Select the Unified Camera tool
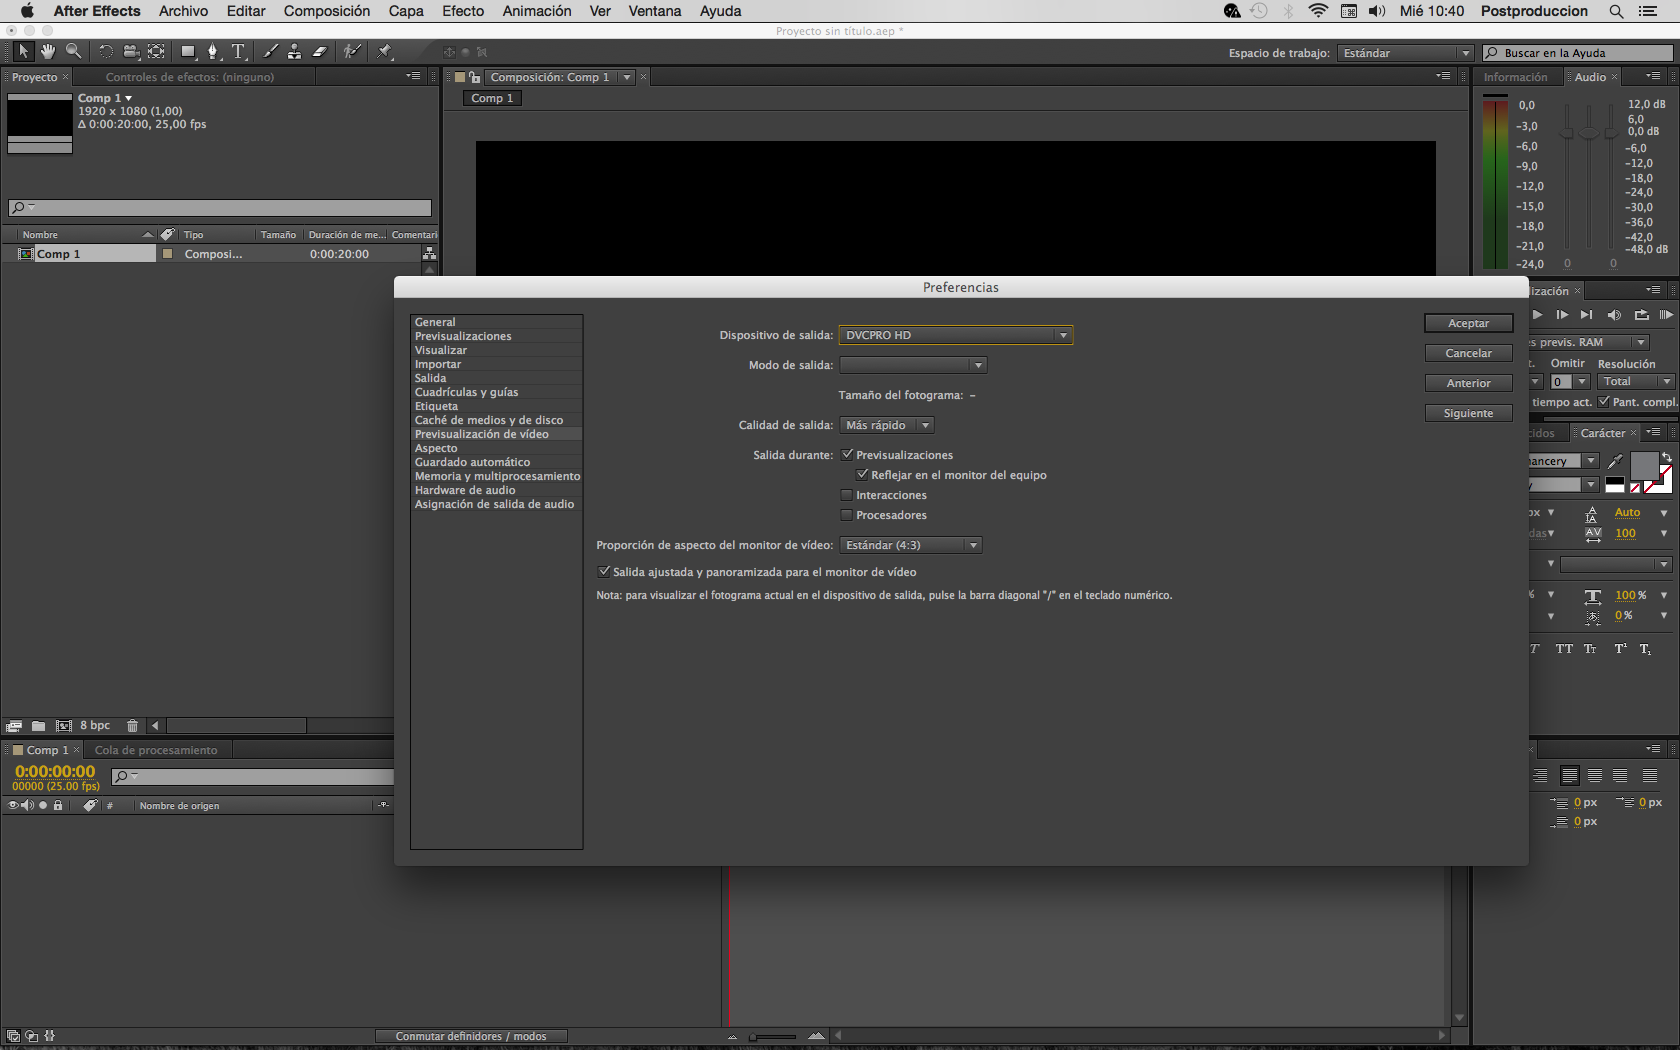 (130, 51)
